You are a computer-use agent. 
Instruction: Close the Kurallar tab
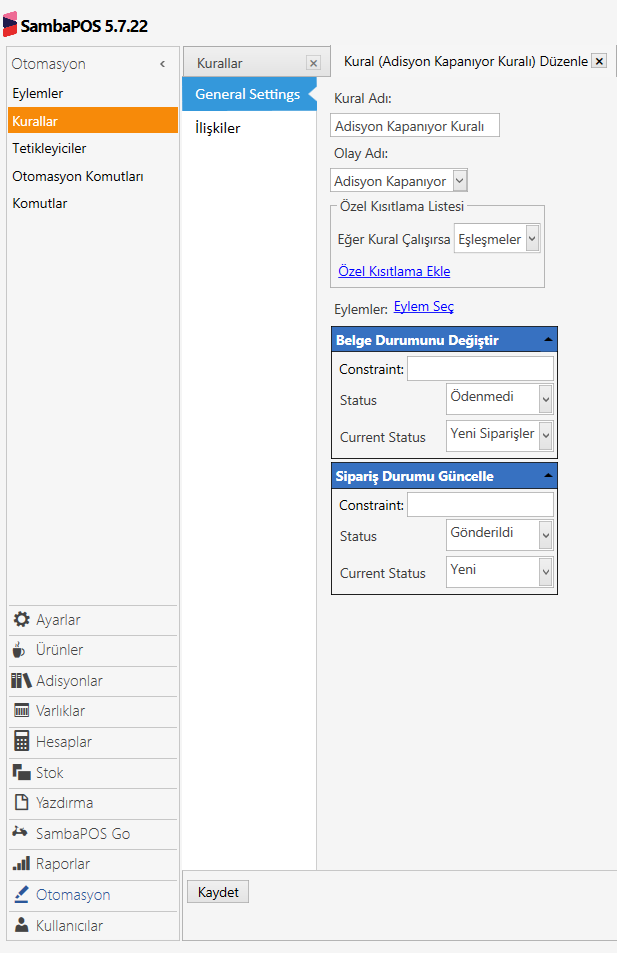pos(313,63)
